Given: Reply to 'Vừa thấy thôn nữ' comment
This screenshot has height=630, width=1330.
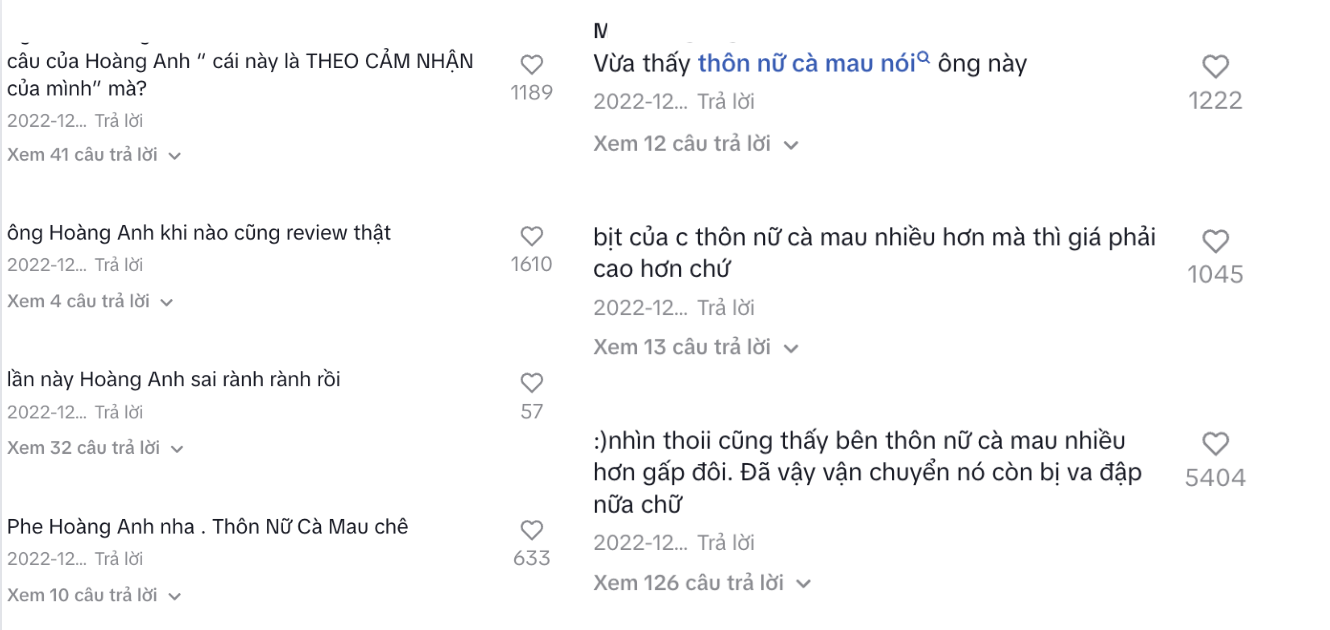Looking at the screenshot, I should click(x=726, y=101).
